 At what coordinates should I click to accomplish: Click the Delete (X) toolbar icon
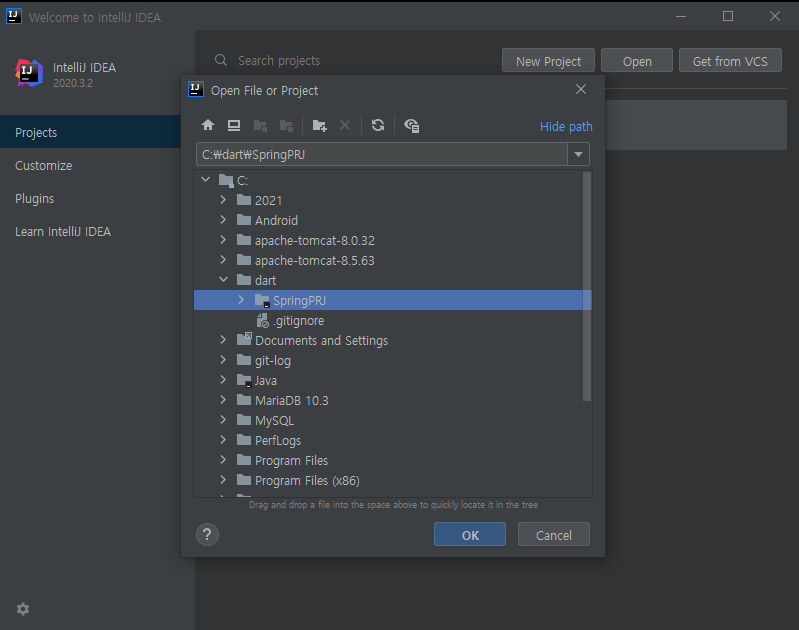click(345, 125)
